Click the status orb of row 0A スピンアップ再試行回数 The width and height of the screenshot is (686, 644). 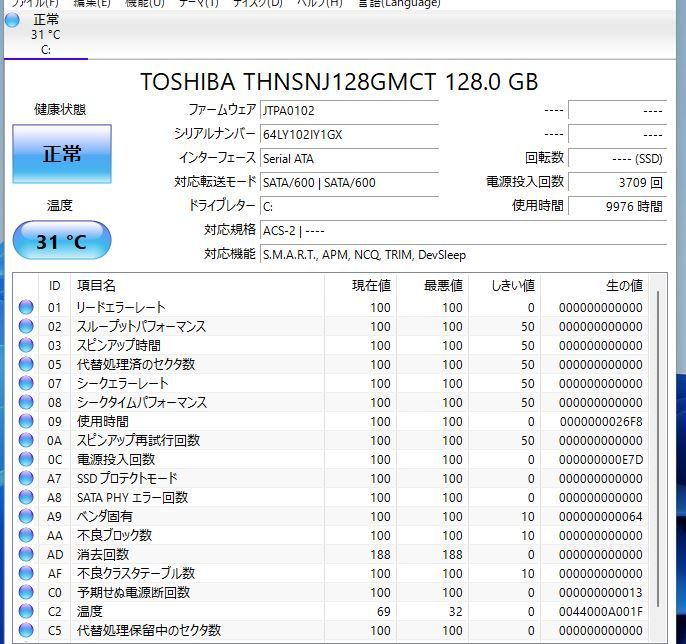(x=26, y=440)
